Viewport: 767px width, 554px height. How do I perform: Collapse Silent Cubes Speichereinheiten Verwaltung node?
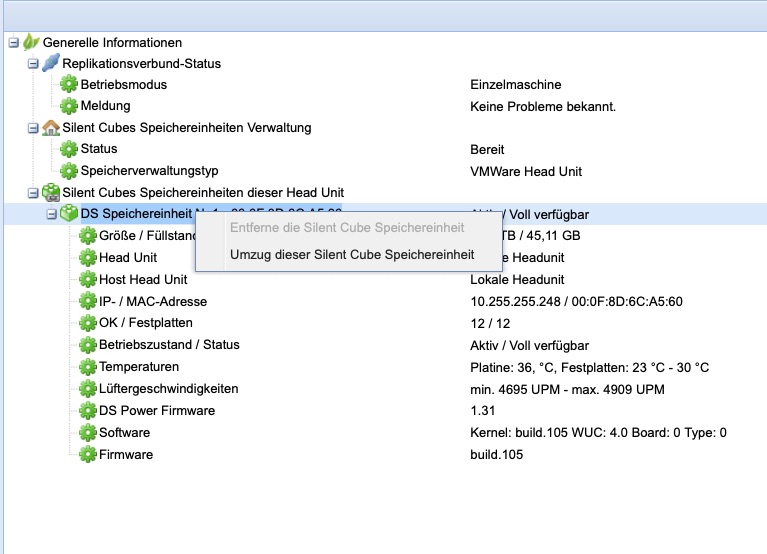click(x=33, y=127)
